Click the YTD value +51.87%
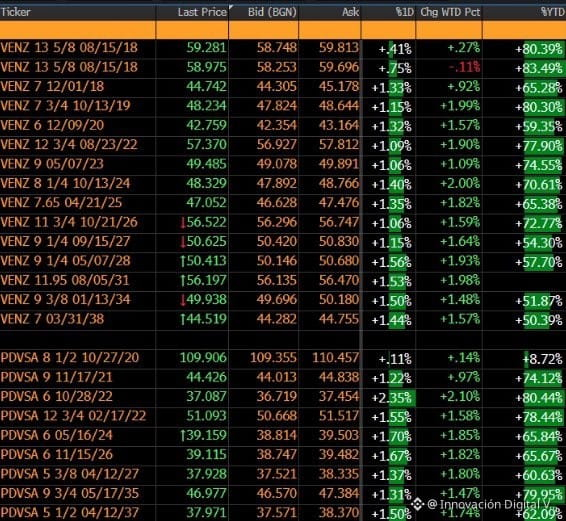This screenshot has width=566, height=521. (x=539, y=301)
